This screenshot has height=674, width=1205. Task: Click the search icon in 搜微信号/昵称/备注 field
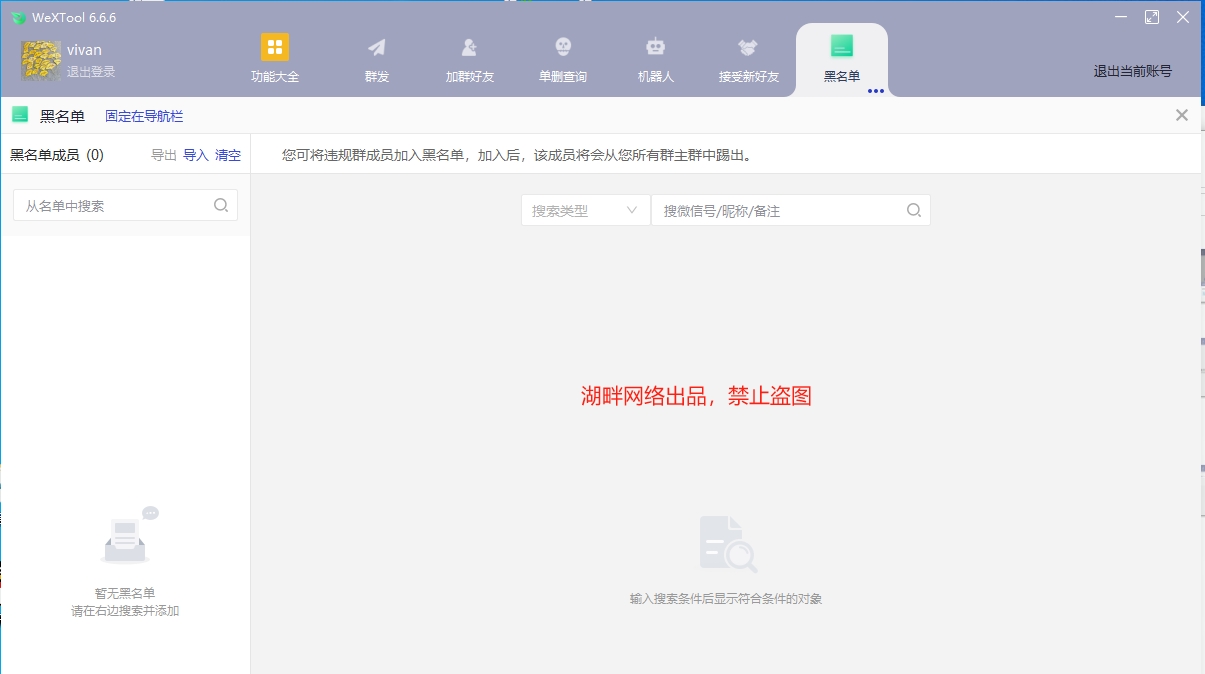(x=913, y=210)
